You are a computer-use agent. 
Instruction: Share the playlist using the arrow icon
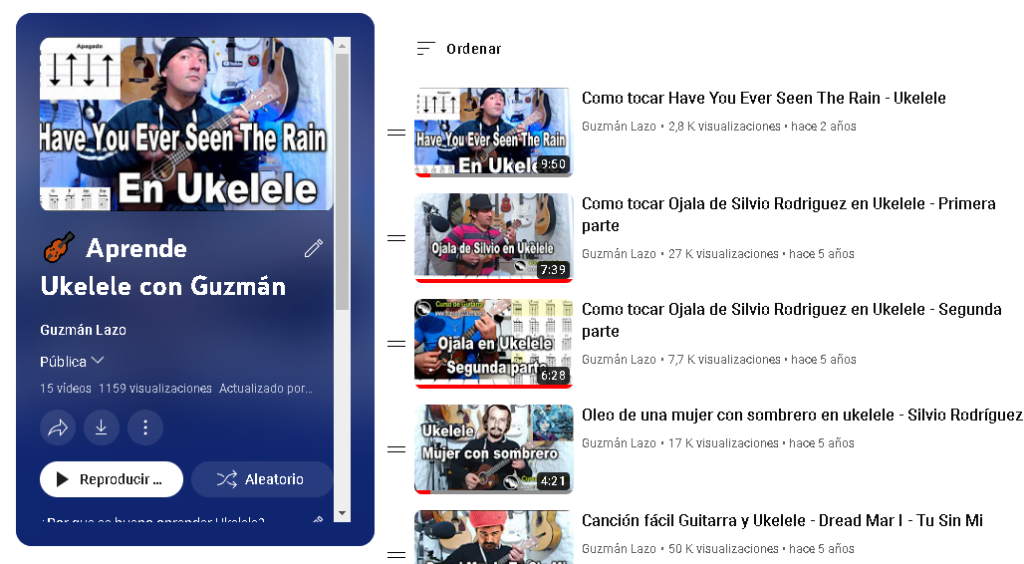point(58,428)
